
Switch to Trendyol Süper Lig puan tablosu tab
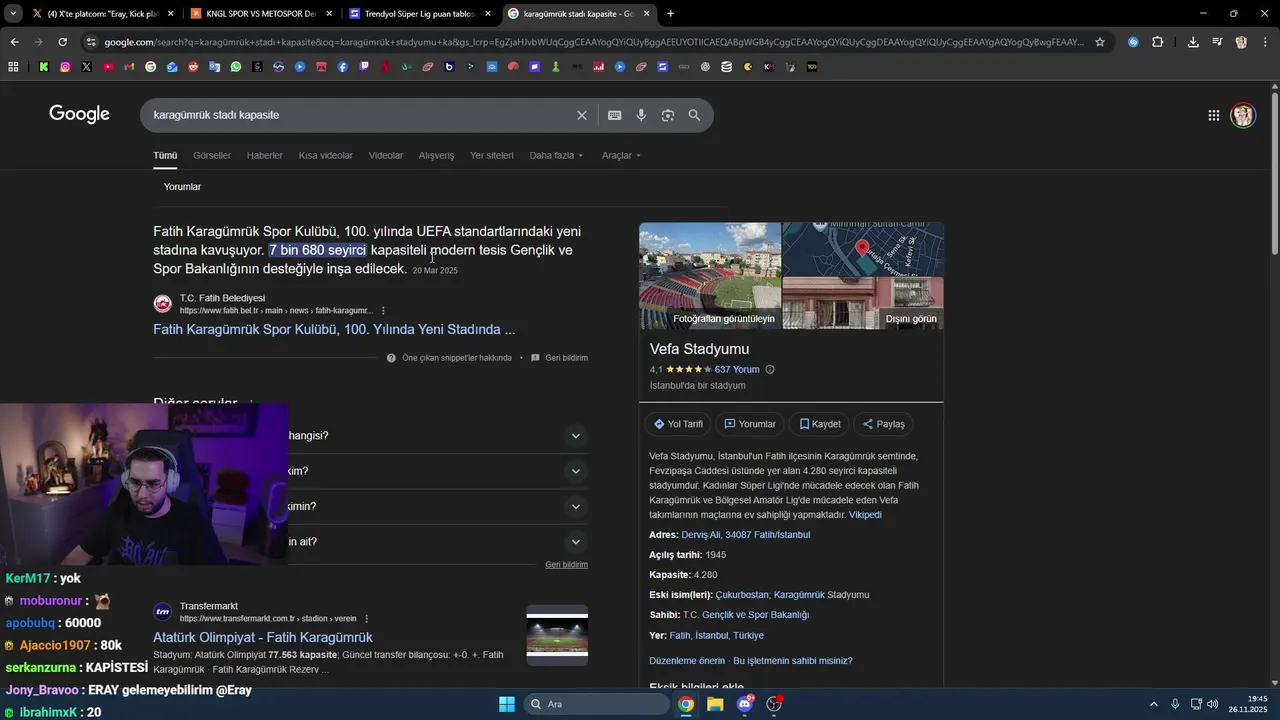pyautogui.click(x=419, y=14)
